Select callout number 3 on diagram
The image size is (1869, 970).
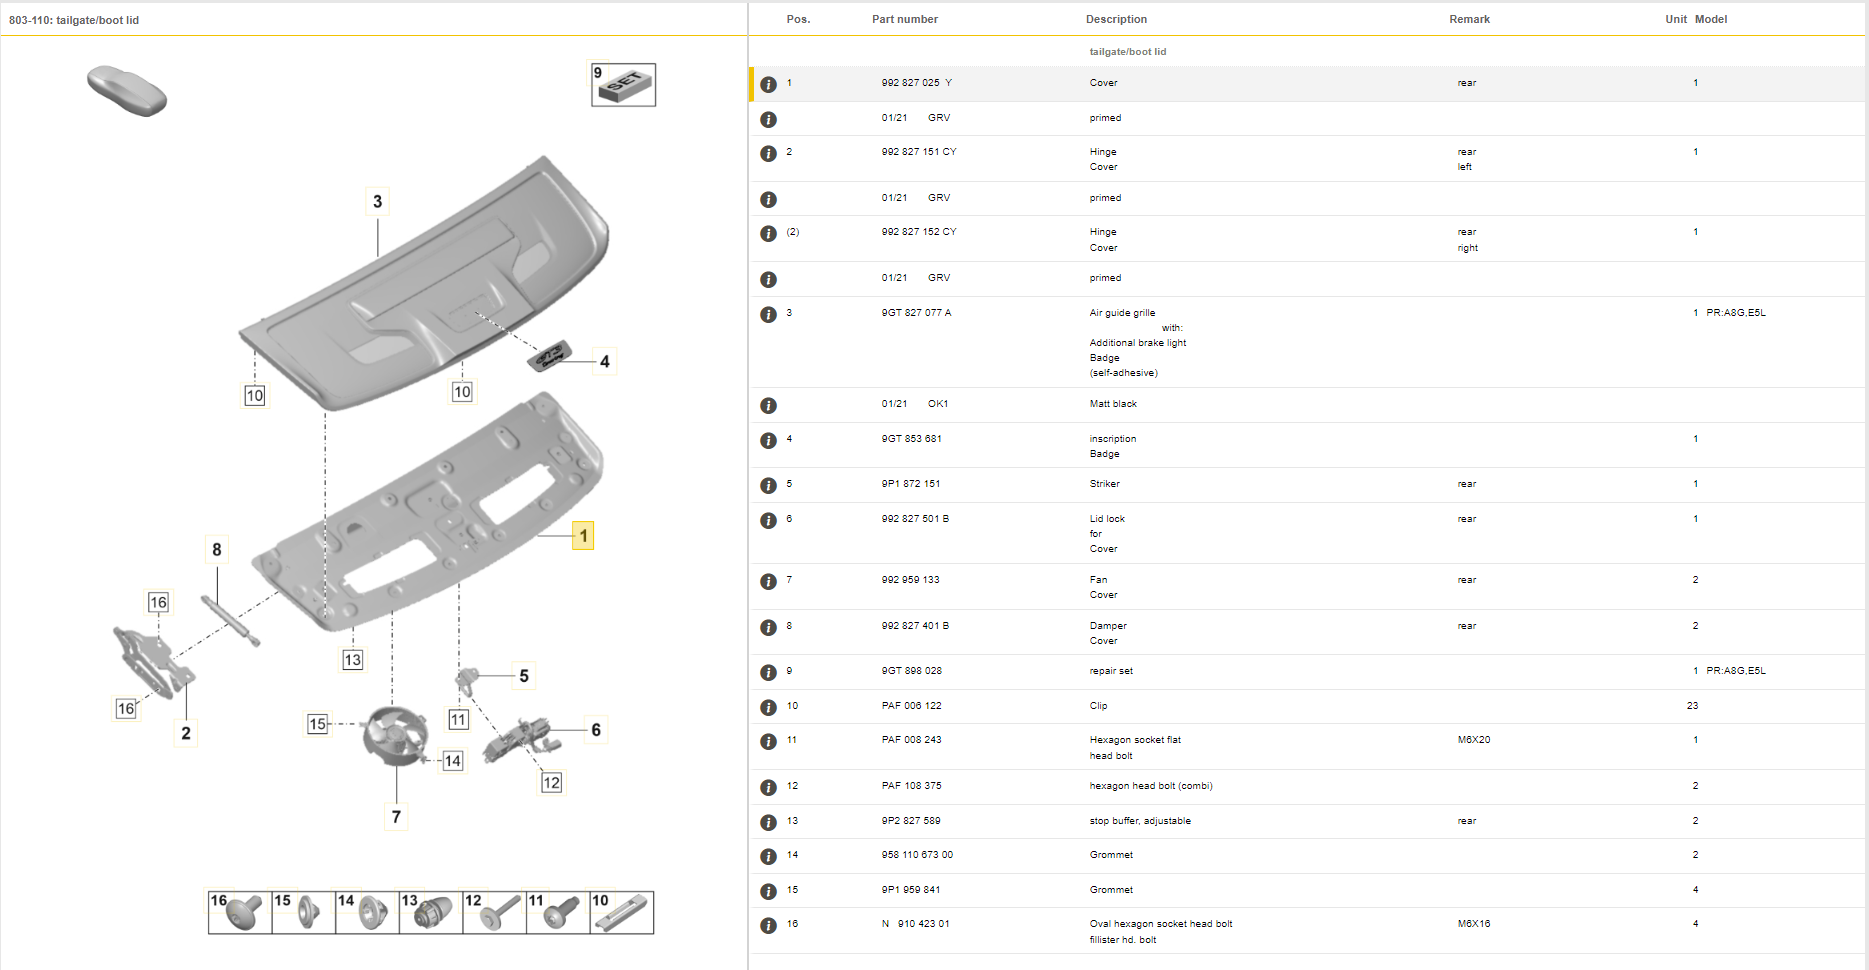coord(377,202)
